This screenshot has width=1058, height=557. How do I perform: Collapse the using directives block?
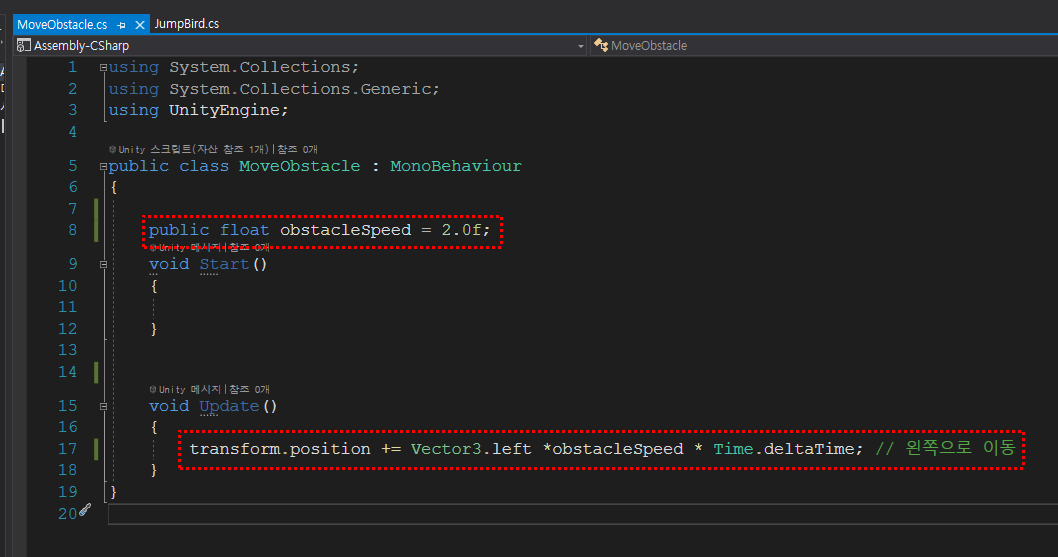pyautogui.click(x=103, y=68)
